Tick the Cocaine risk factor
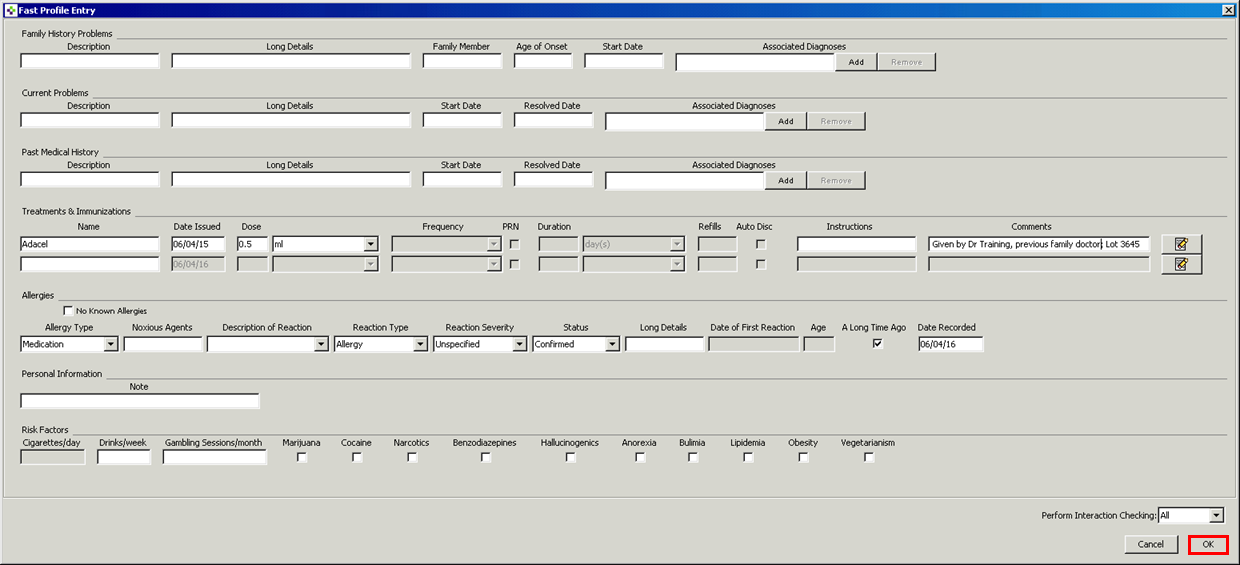The width and height of the screenshot is (1240, 565). (x=357, y=457)
